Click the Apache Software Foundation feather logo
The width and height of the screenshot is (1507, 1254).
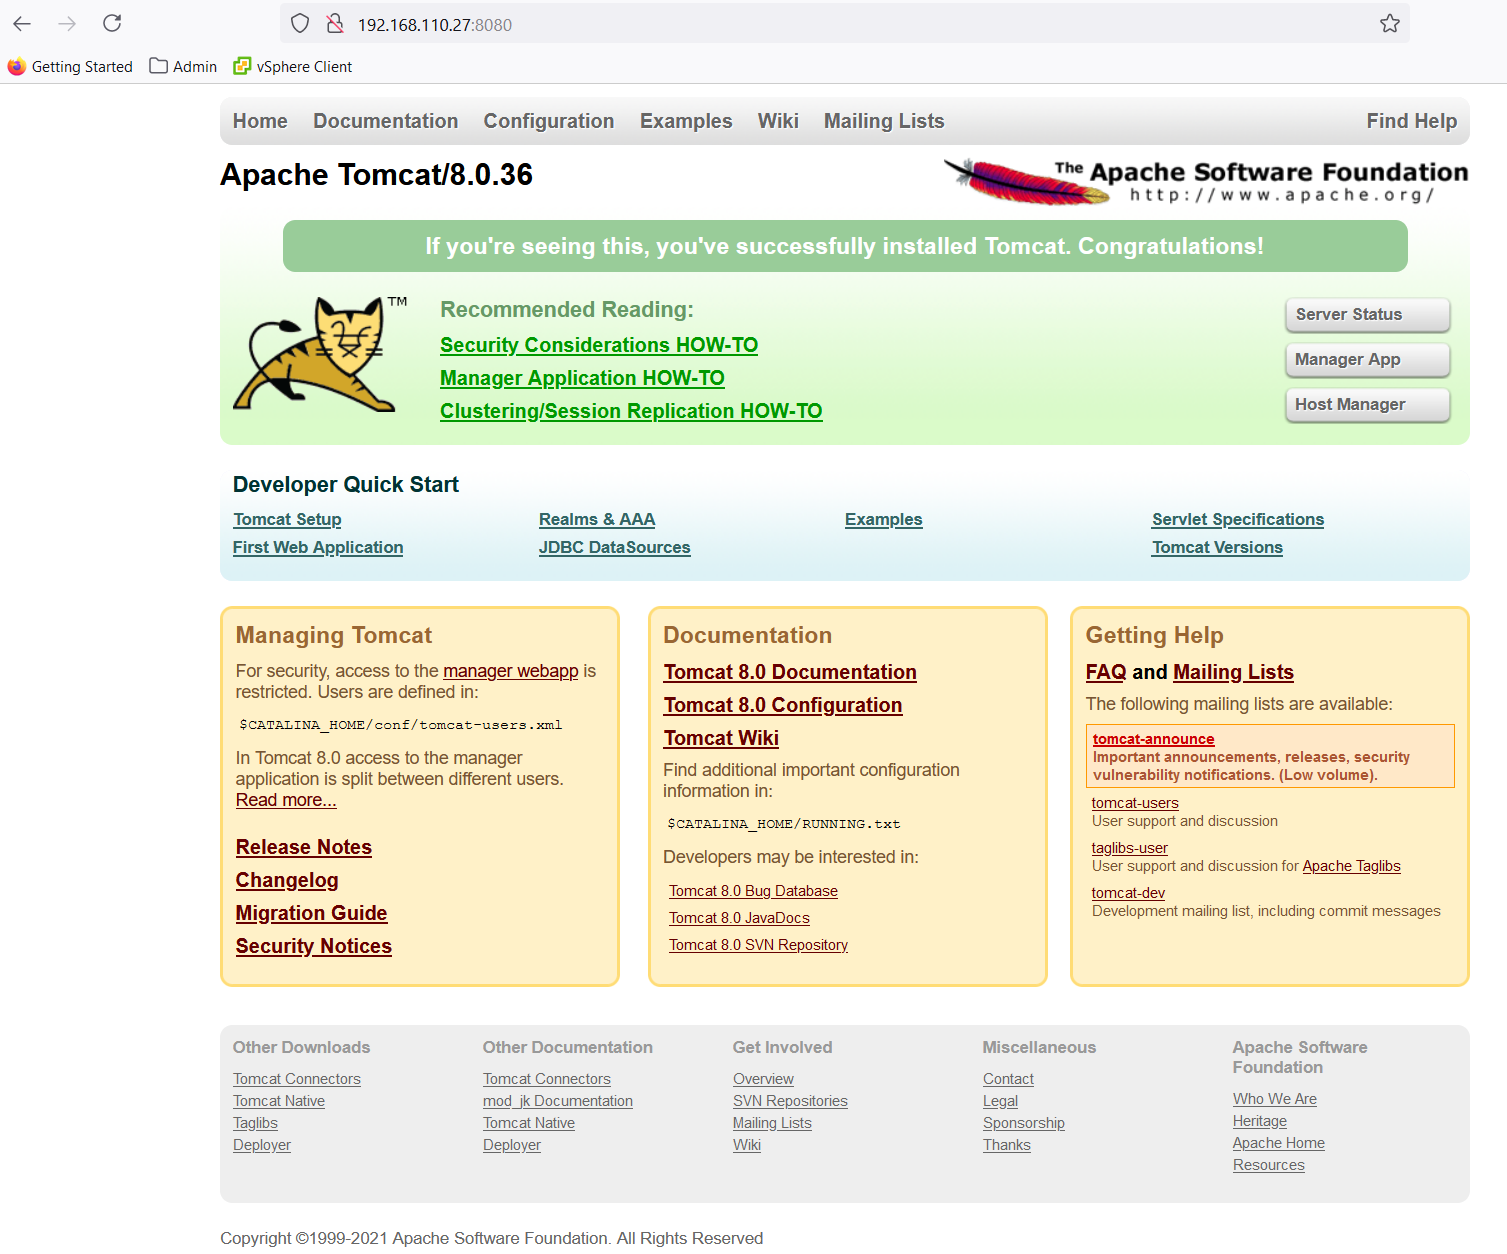pos(1206,181)
